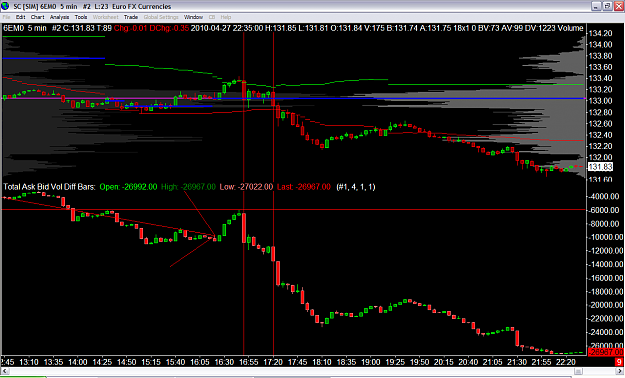Image resolution: width=625 pixels, height=378 pixels.
Task: Click the red -26967.00 value label on study axis
Action: tap(605, 352)
